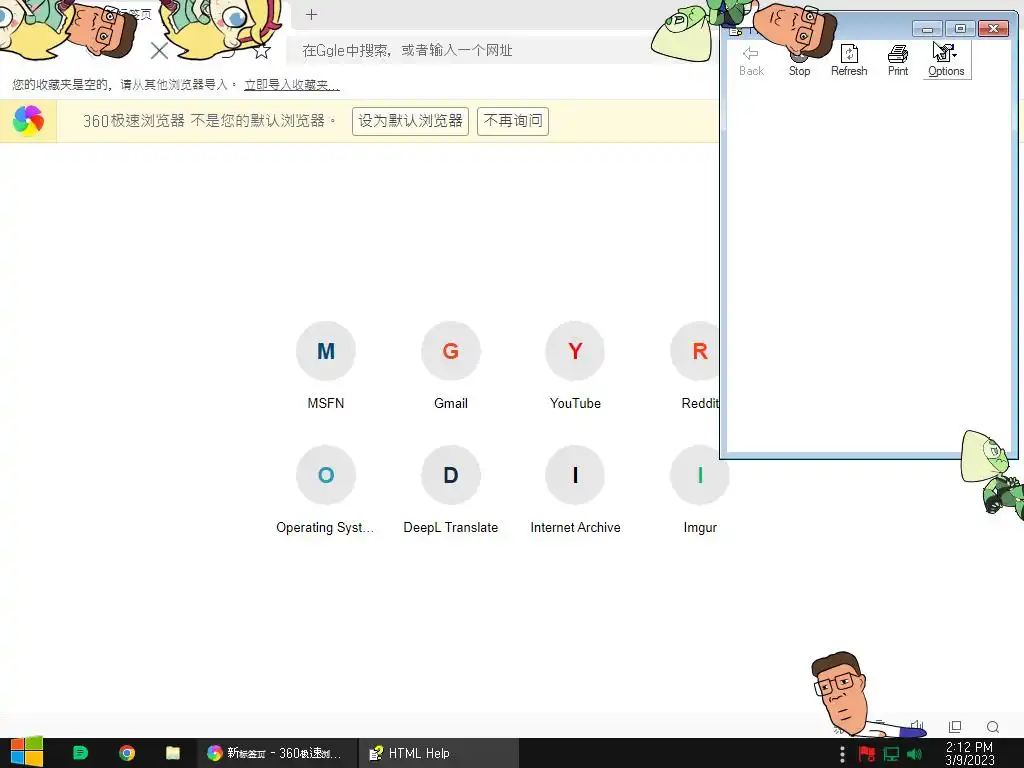This screenshot has height=768, width=1024.
Task: Click the red flag tray icon
Action: click(867, 754)
